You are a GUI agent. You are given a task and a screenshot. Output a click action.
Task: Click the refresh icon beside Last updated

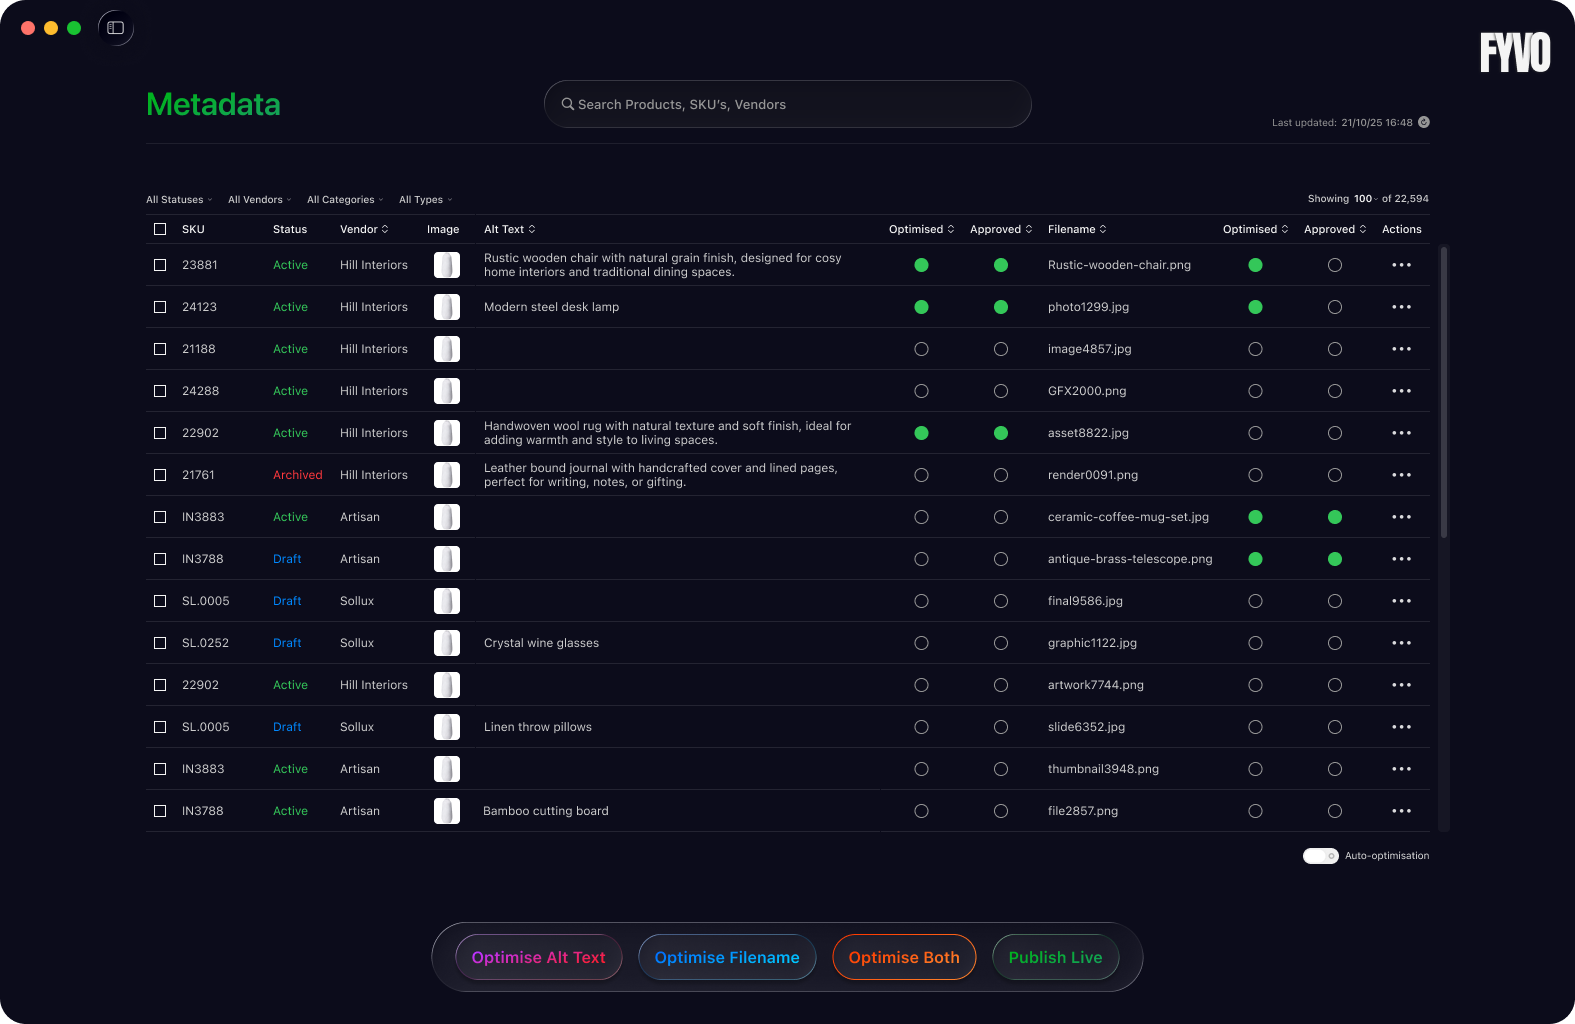point(1424,122)
